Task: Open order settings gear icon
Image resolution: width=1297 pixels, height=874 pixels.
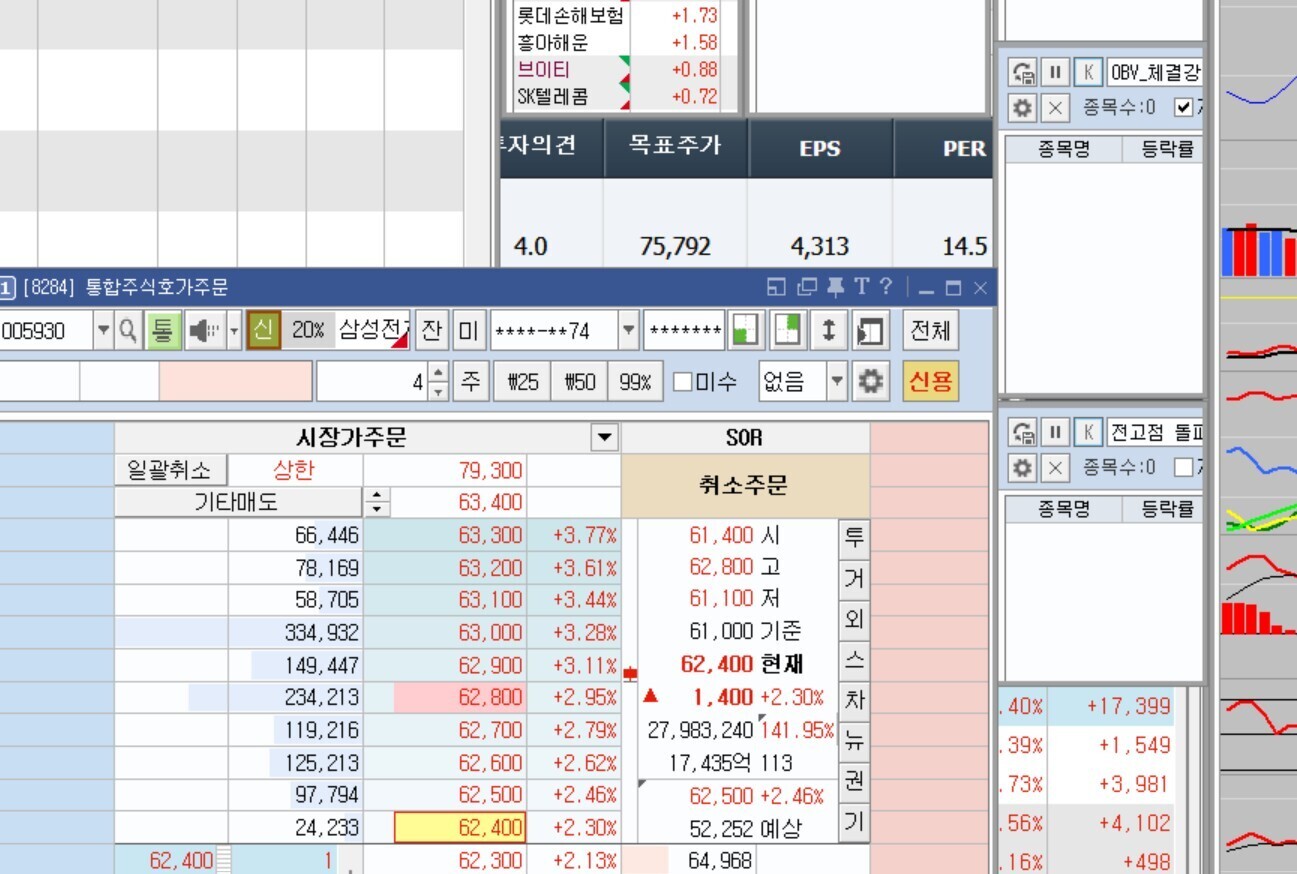Action: [x=872, y=382]
